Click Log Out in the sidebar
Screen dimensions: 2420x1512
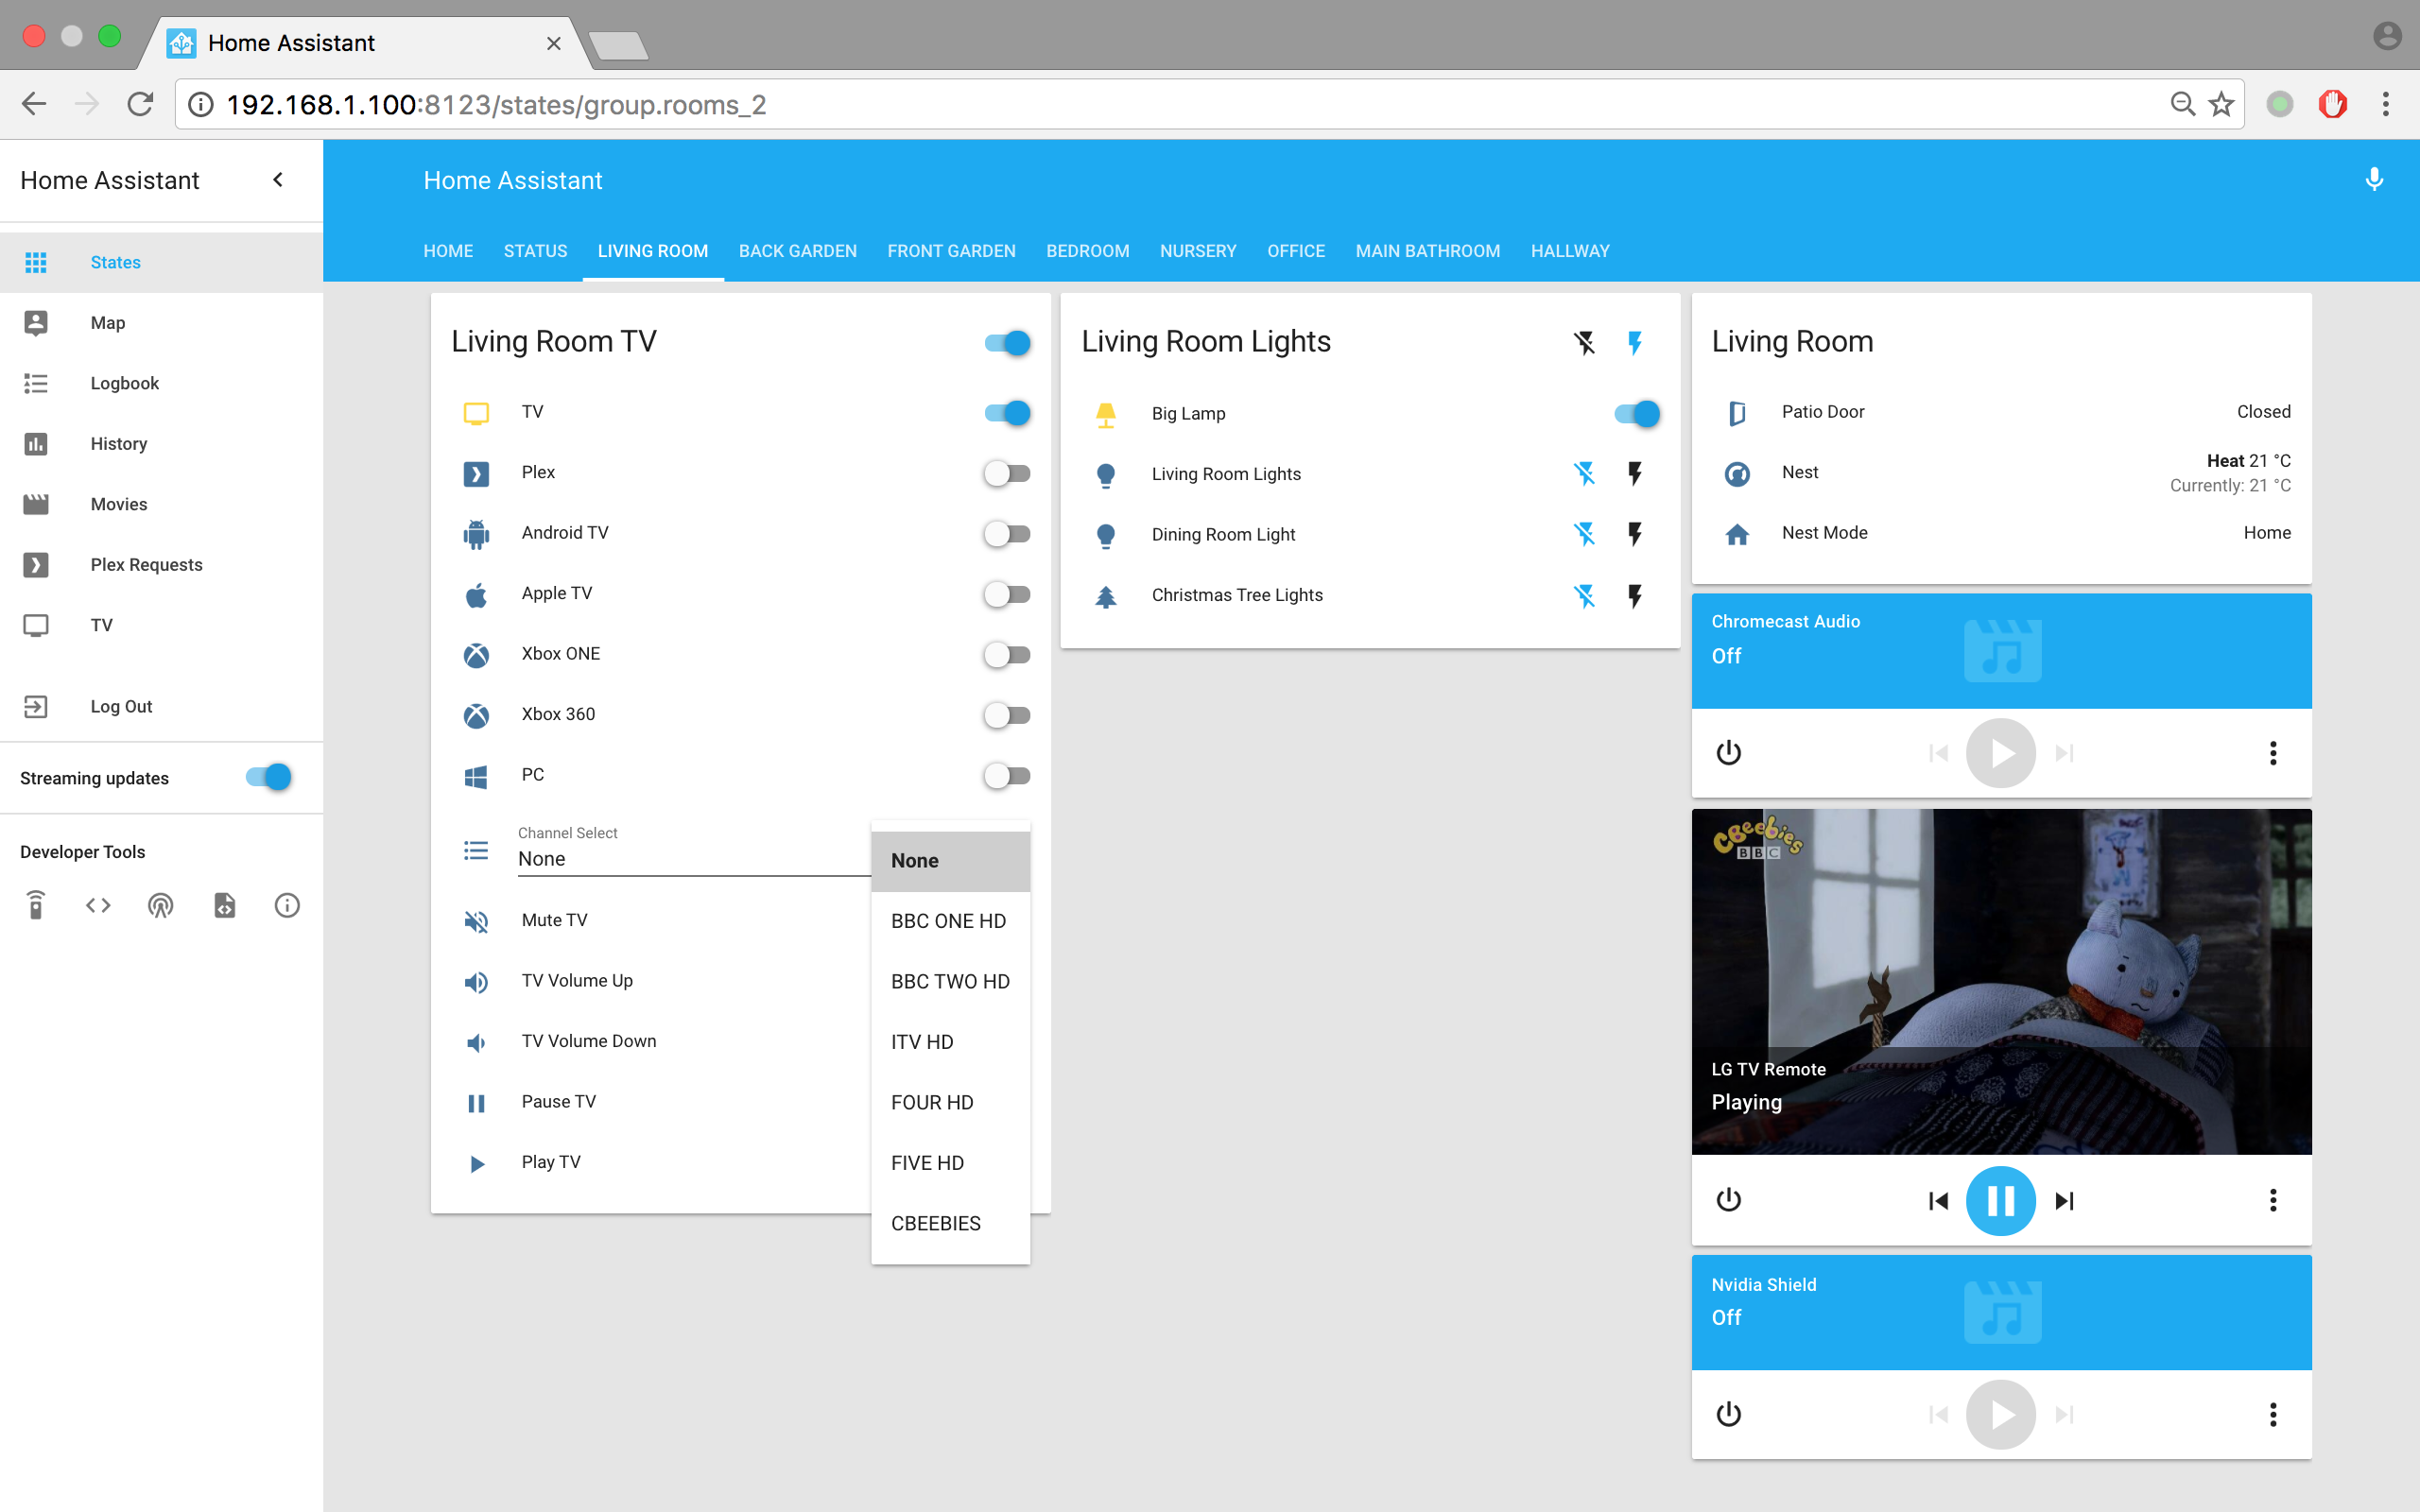click(x=121, y=707)
